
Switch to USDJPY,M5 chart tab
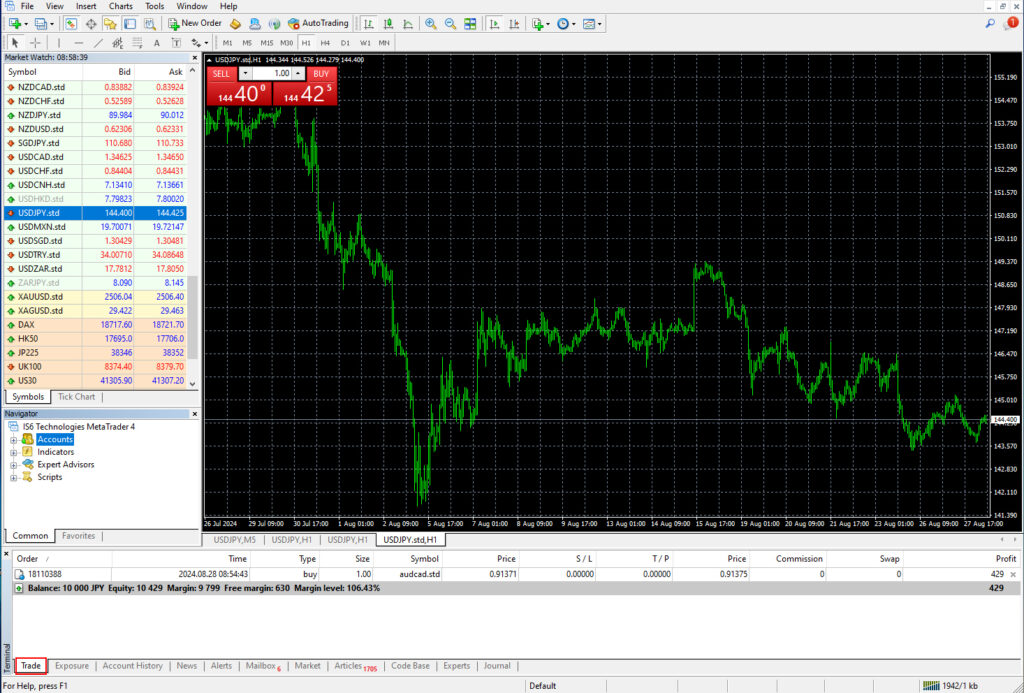coord(234,540)
